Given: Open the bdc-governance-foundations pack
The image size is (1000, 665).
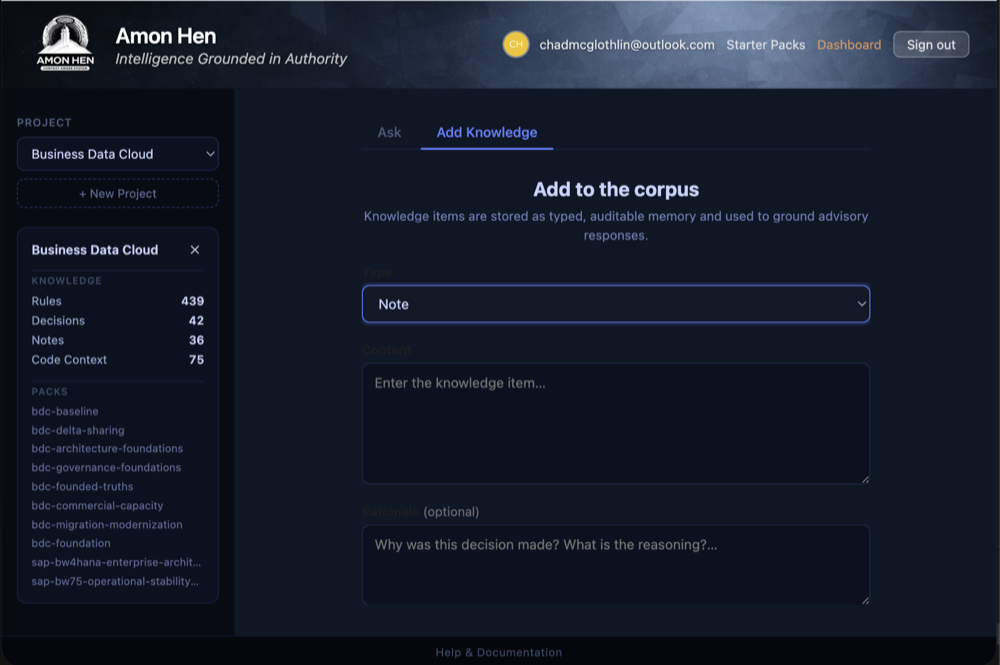Looking at the screenshot, I should coord(105,467).
